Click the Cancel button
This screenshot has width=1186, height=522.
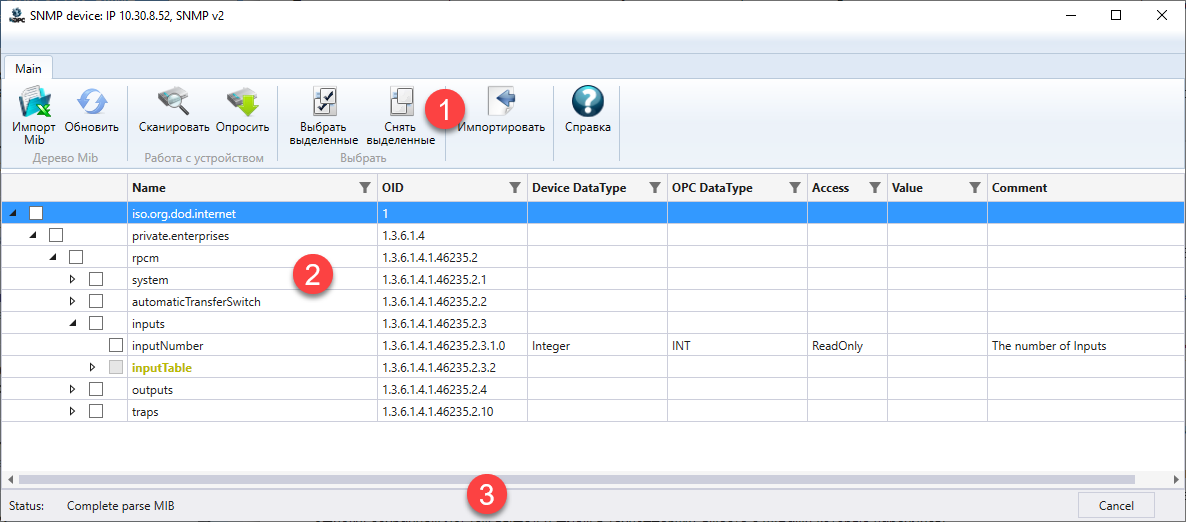coord(1116,505)
